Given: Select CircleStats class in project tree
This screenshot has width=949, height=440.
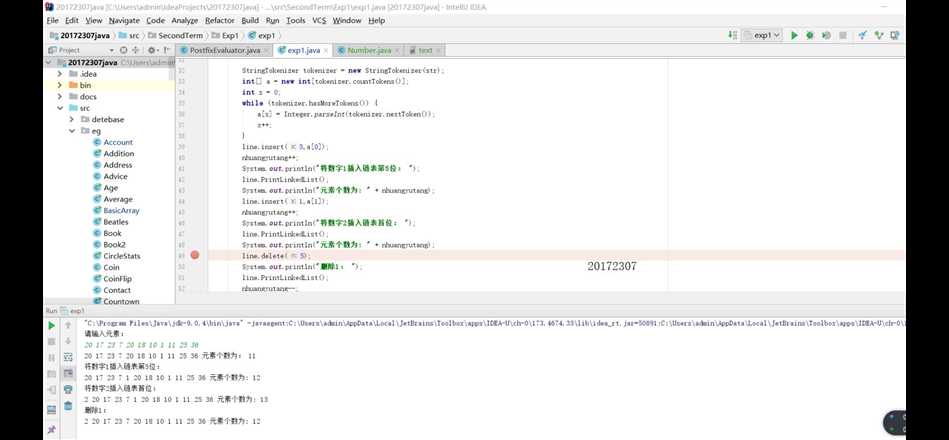Looking at the screenshot, I should click(122, 256).
